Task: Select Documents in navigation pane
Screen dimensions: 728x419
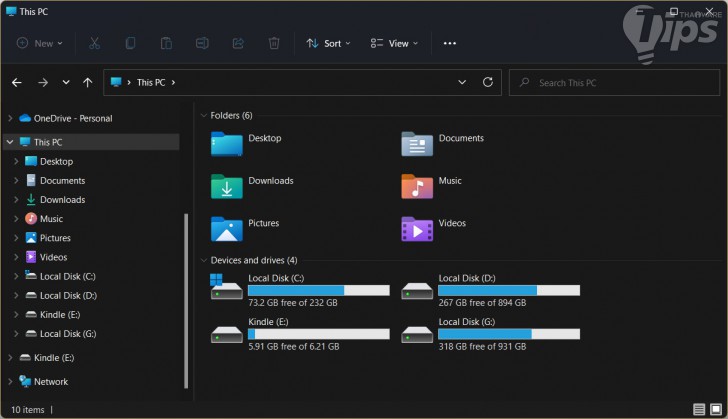Action: 62,180
